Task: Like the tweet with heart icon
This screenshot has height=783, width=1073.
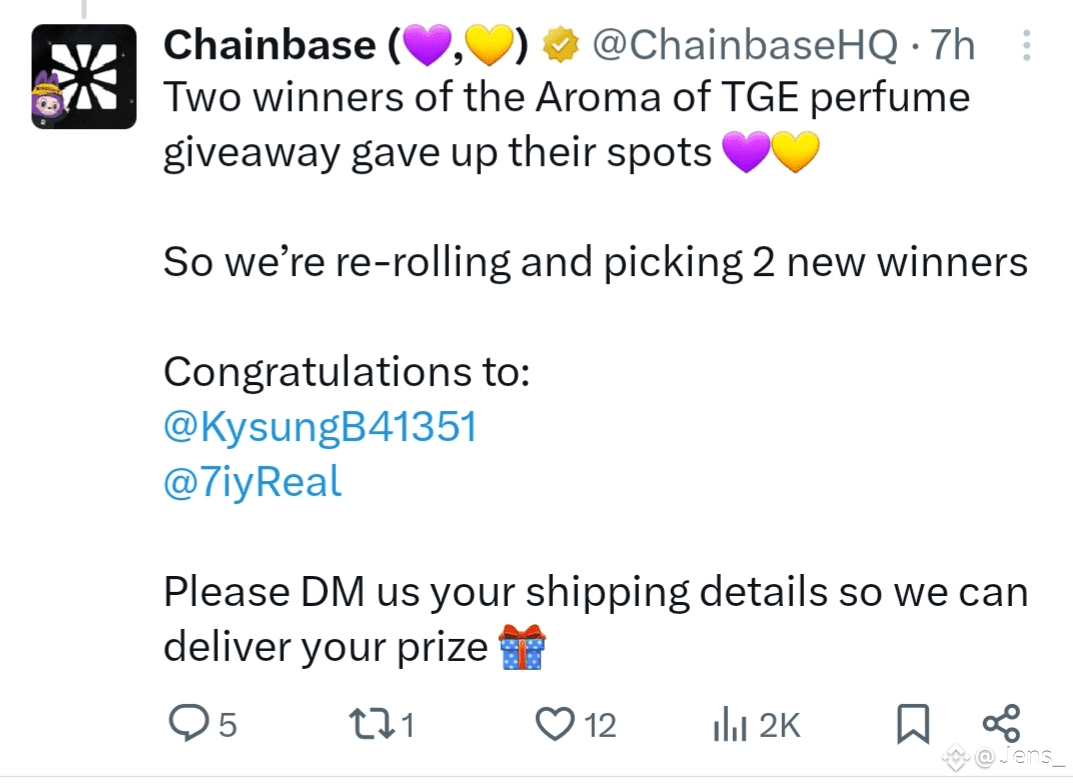Action: (x=555, y=724)
